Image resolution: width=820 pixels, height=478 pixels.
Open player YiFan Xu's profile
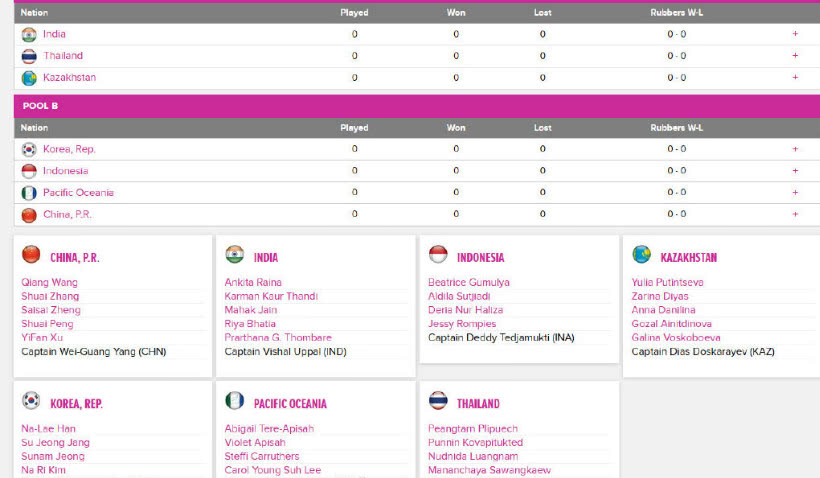tap(42, 338)
